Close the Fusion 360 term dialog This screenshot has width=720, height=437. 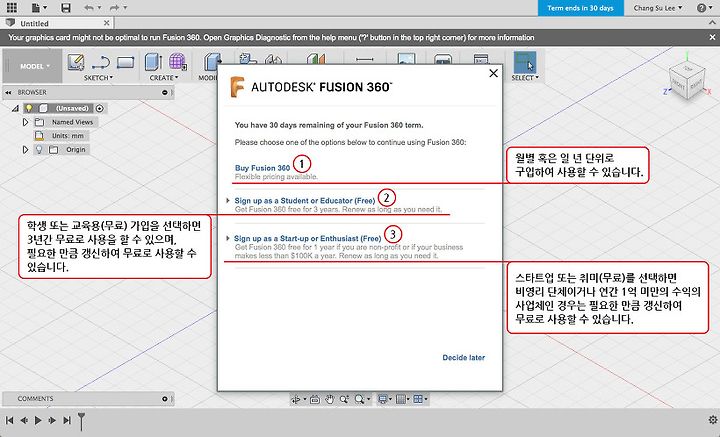[494, 73]
